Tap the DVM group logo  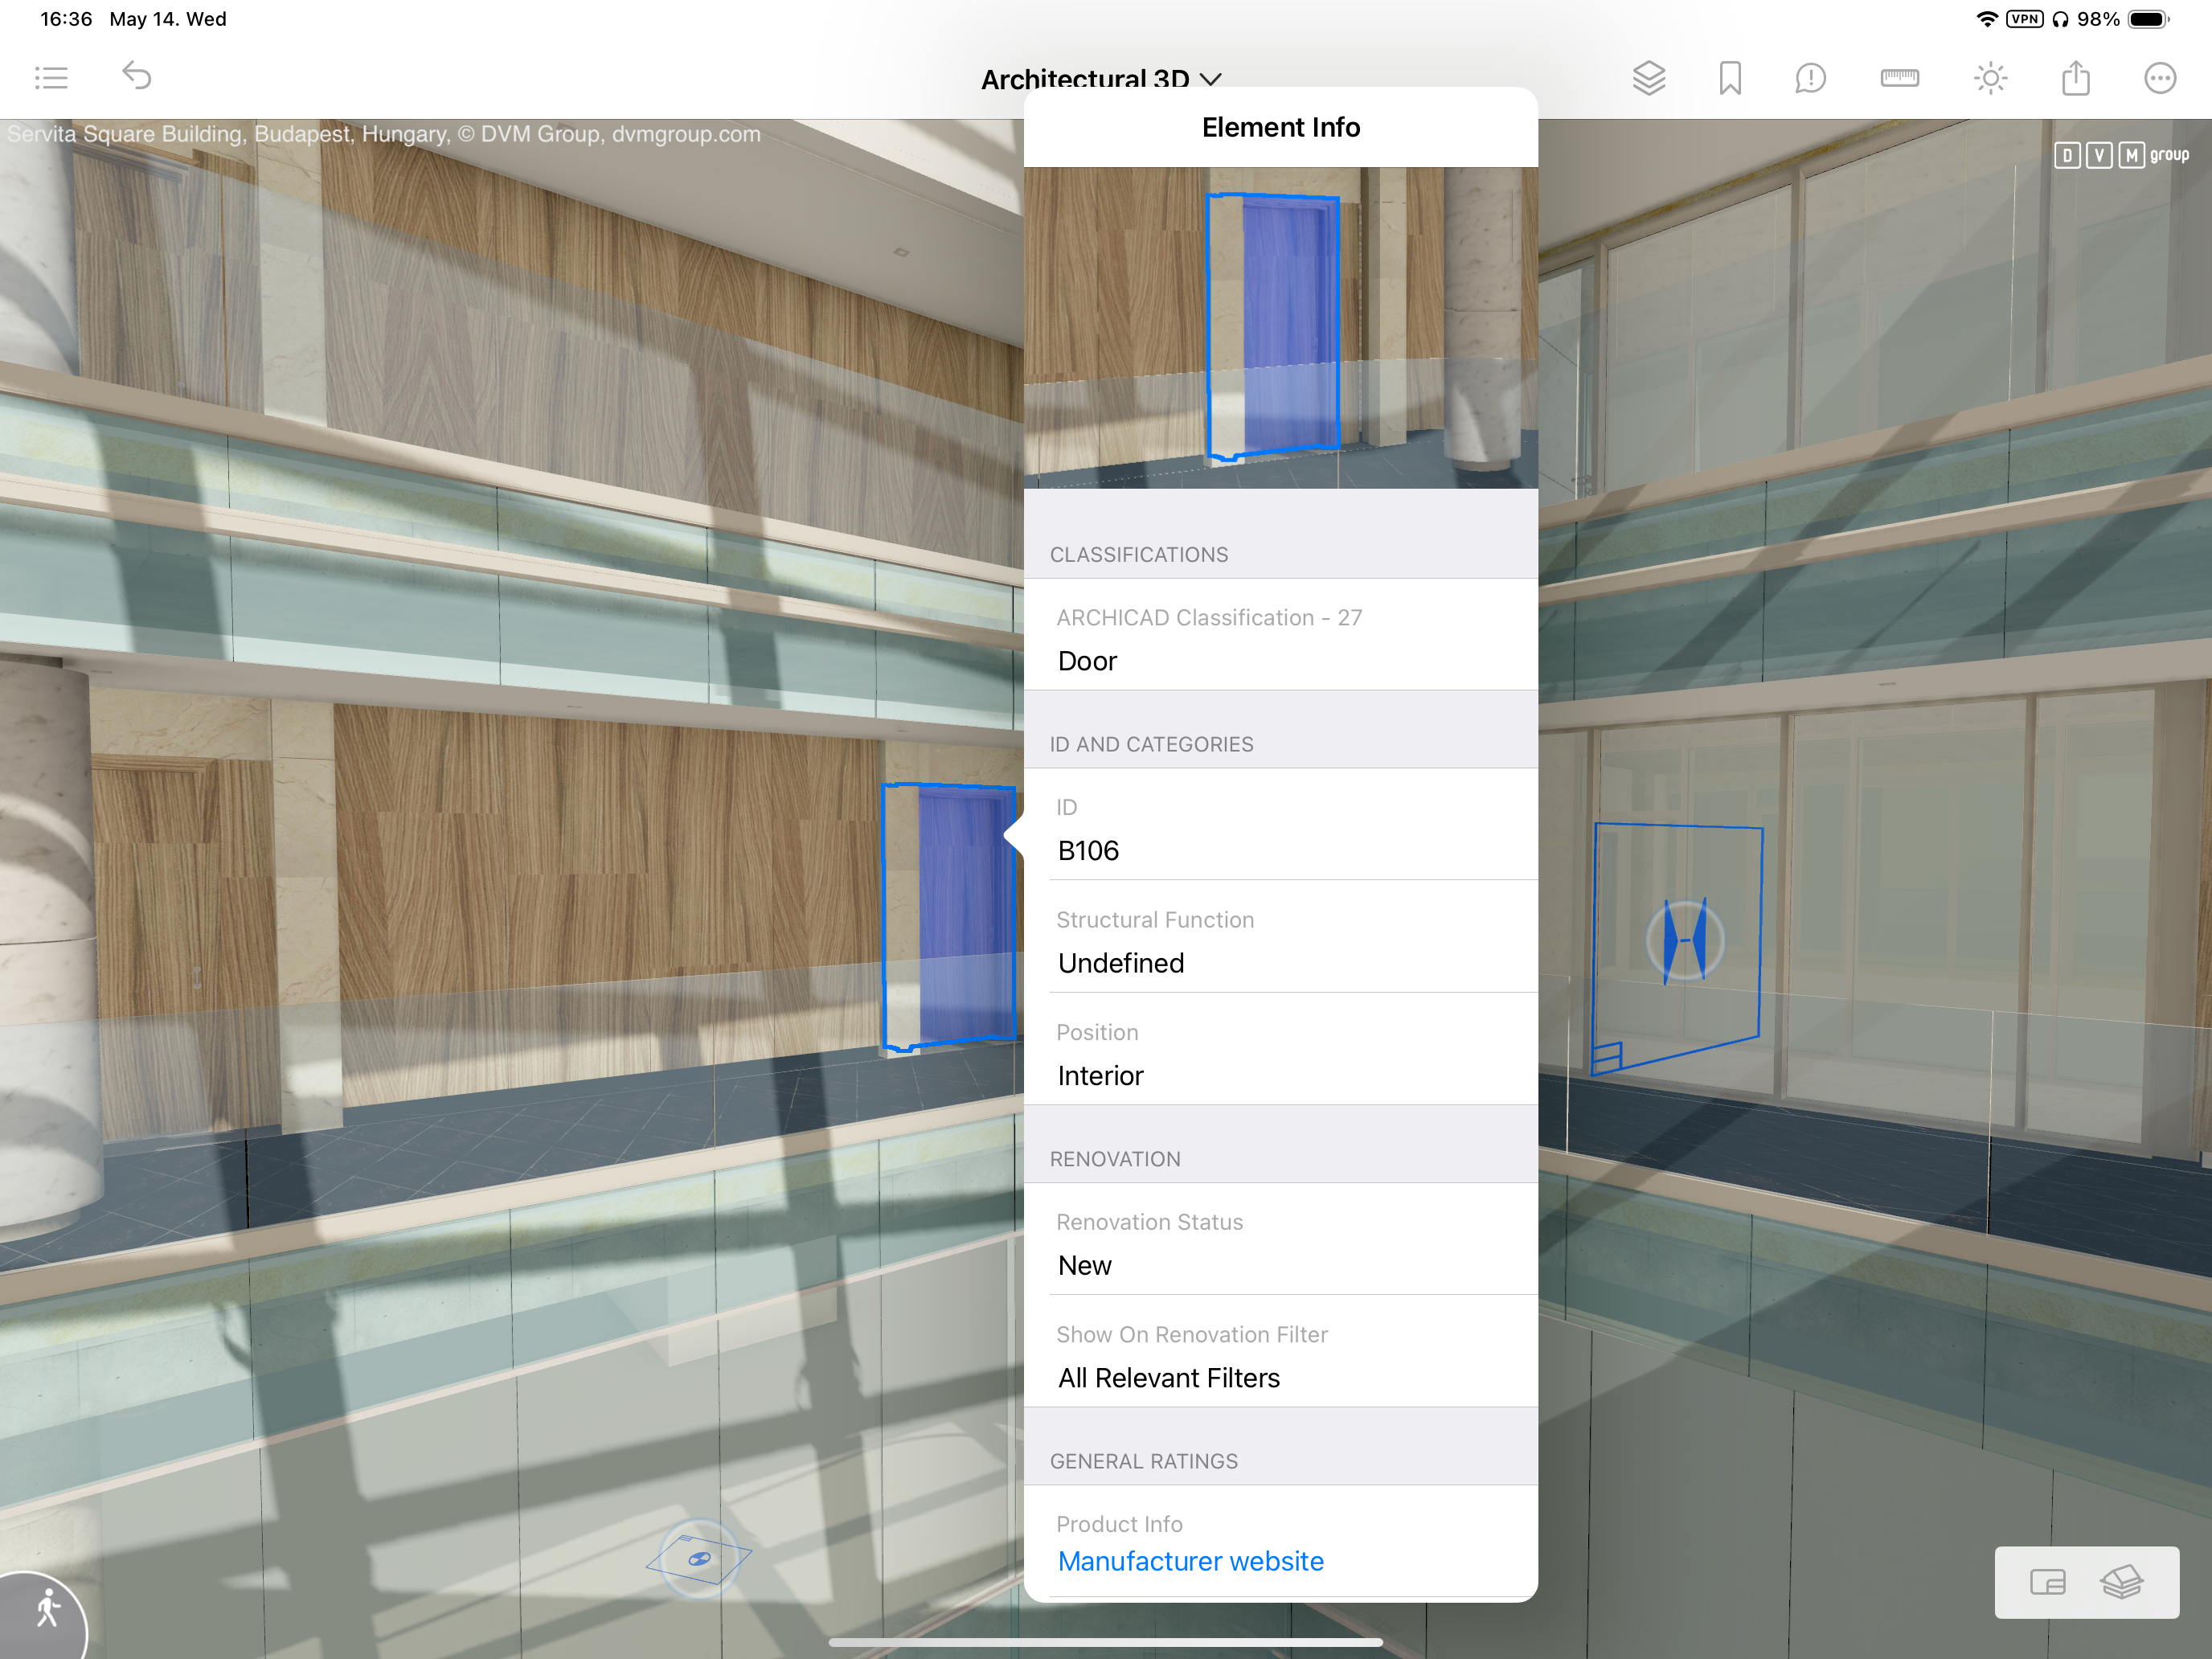(x=2121, y=155)
